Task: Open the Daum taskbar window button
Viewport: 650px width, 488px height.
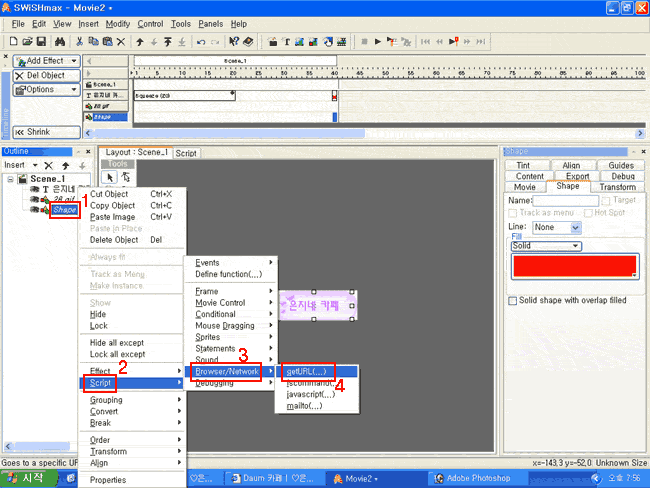Action: tap(274, 478)
